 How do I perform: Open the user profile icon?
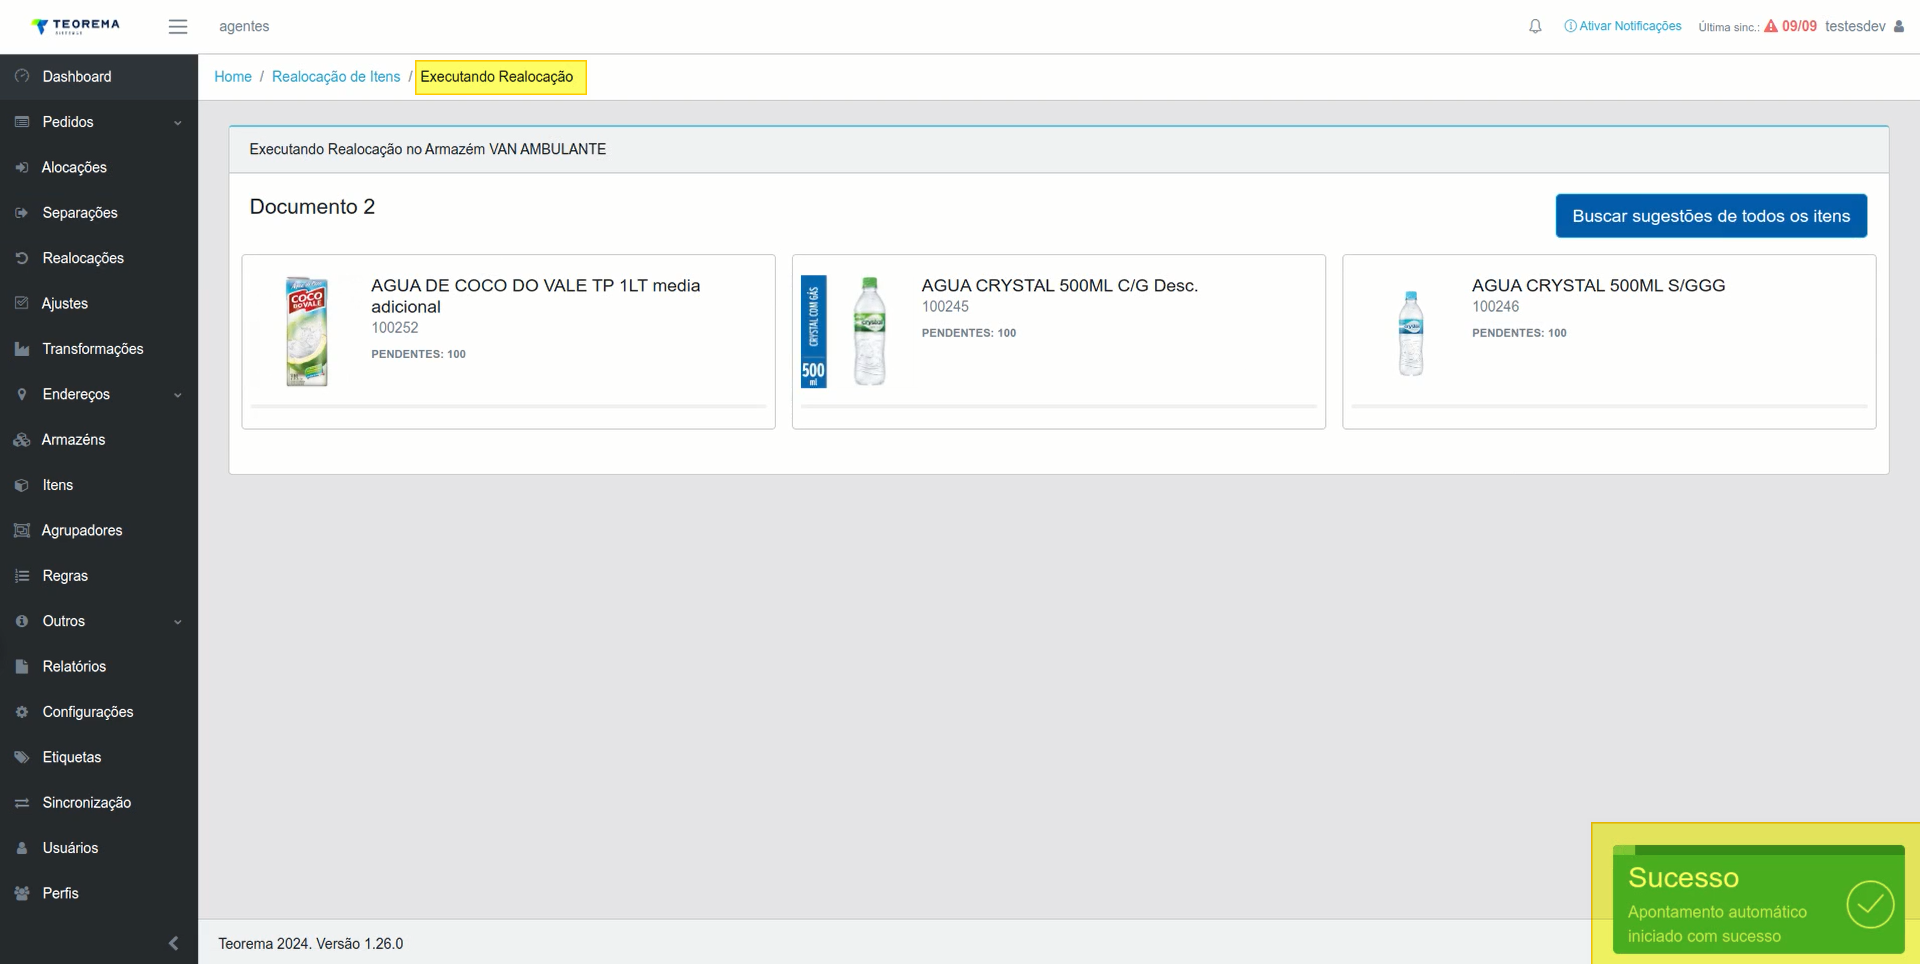1899,27
